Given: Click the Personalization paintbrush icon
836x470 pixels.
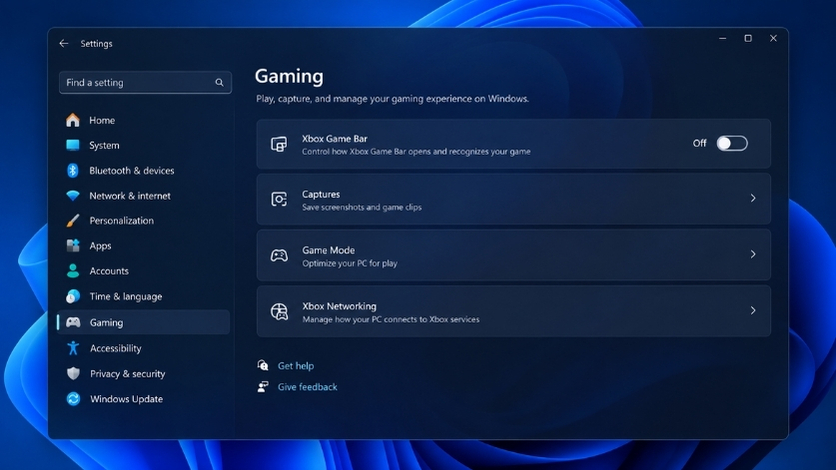Looking at the screenshot, I should click(x=73, y=221).
